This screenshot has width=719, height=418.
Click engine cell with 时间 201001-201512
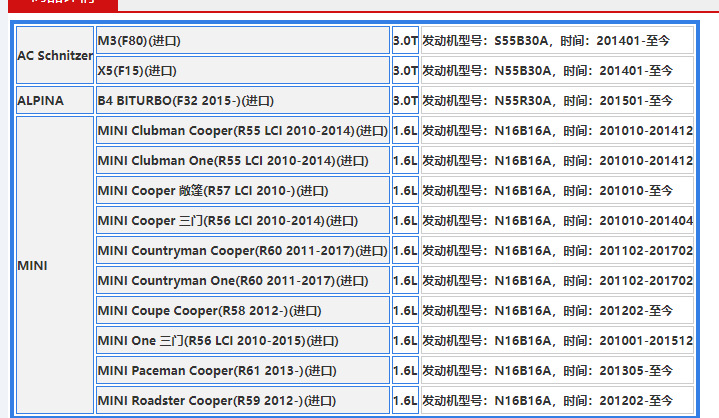point(557,341)
